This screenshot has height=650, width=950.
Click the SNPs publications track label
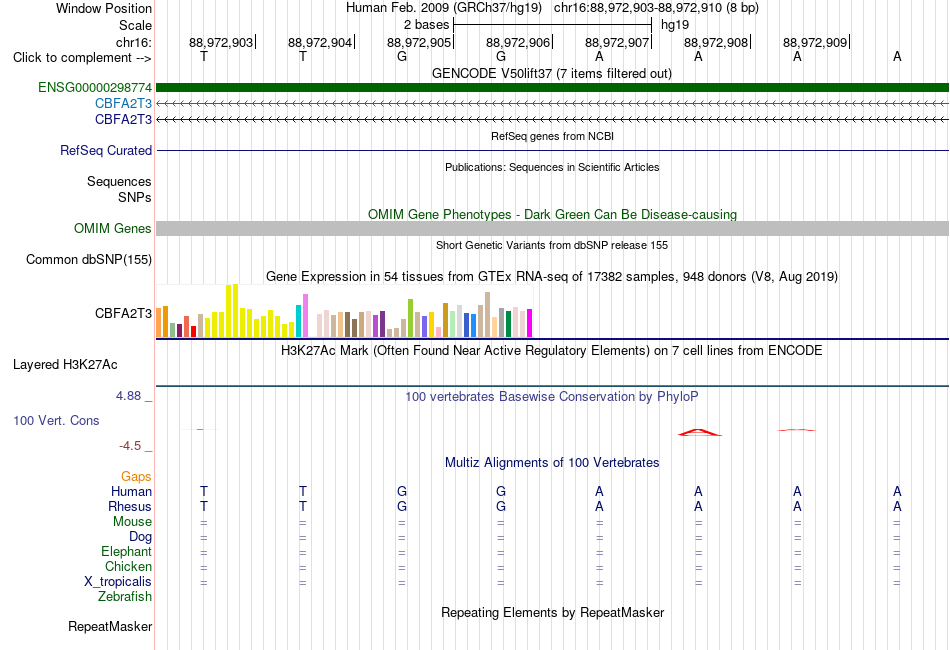[135, 197]
